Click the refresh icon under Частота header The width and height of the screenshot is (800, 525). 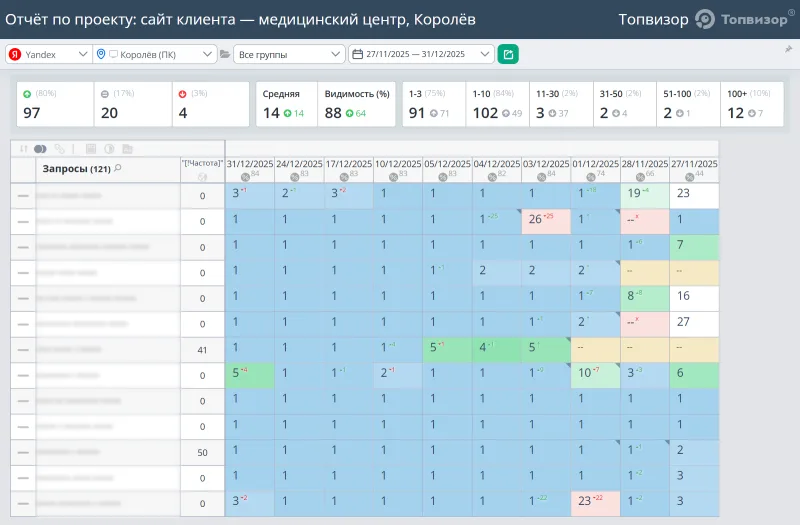202,177
